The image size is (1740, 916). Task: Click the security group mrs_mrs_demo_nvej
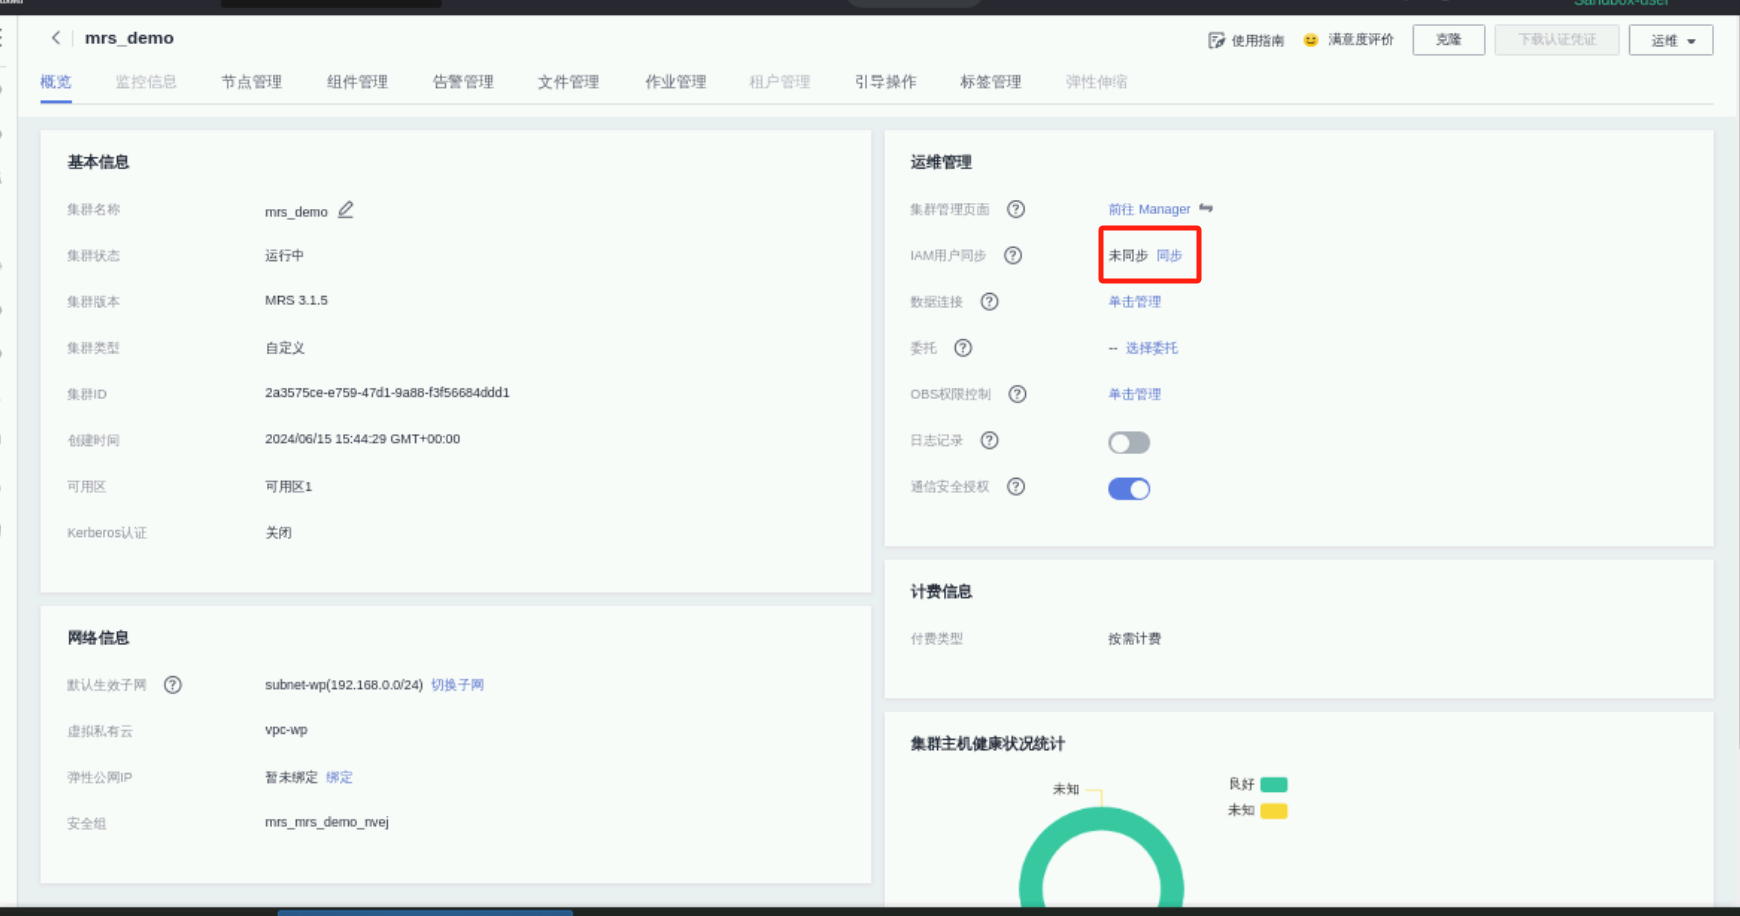(x=327, y=822)
